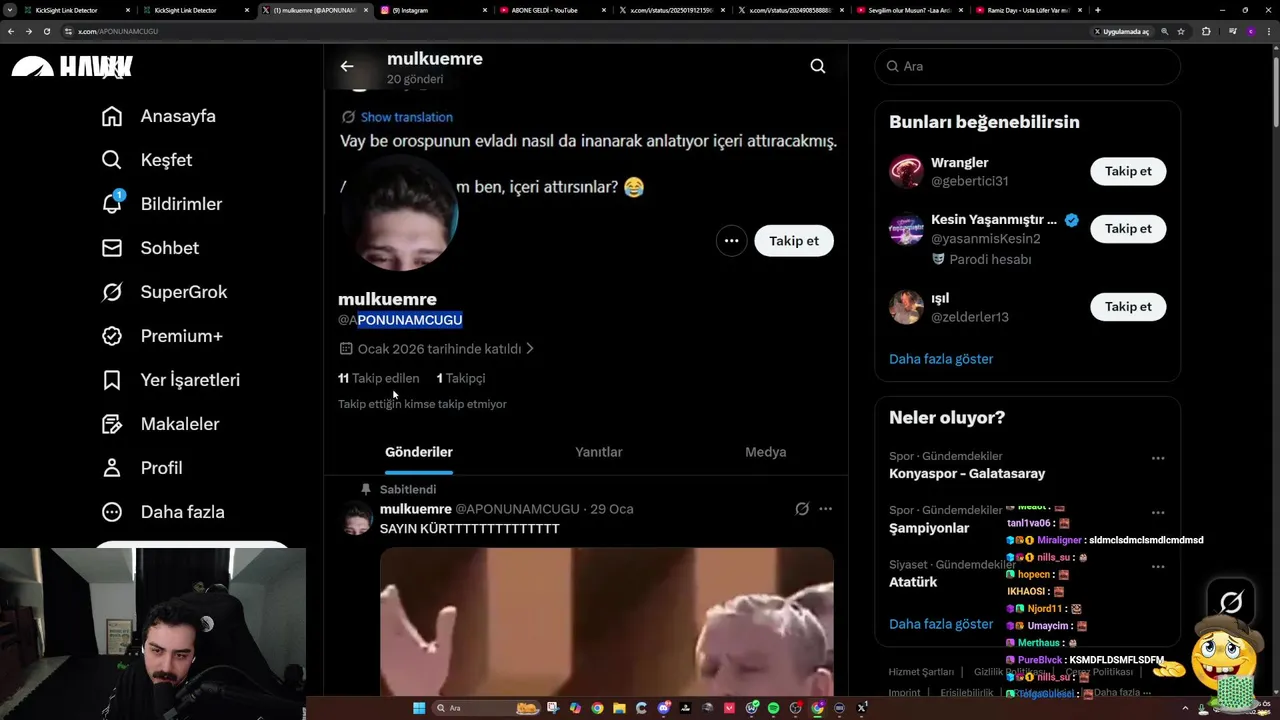Viewport: 1280px width, 720px height.
Task: Open Premium+ page
Action: (161, 336)
